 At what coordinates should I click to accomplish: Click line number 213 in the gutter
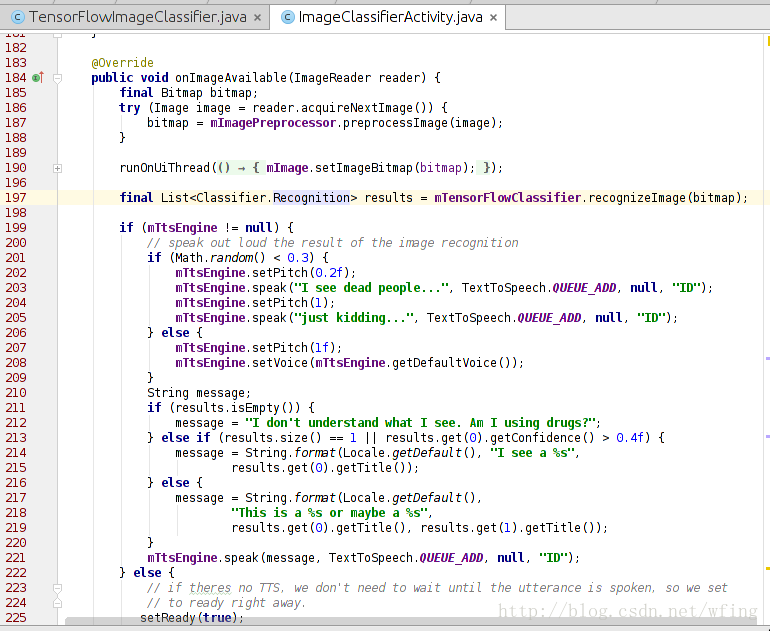[16, 438]
